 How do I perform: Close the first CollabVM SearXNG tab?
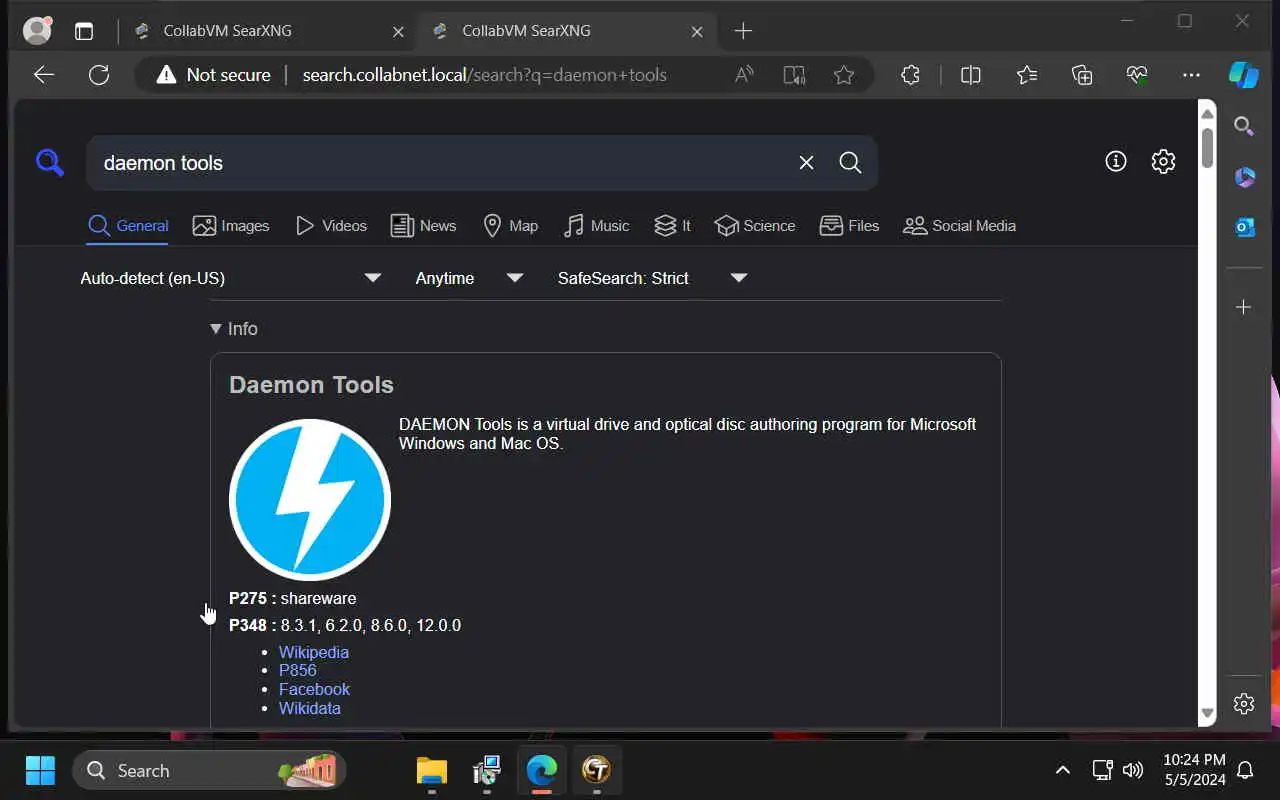tap(398, 31)
